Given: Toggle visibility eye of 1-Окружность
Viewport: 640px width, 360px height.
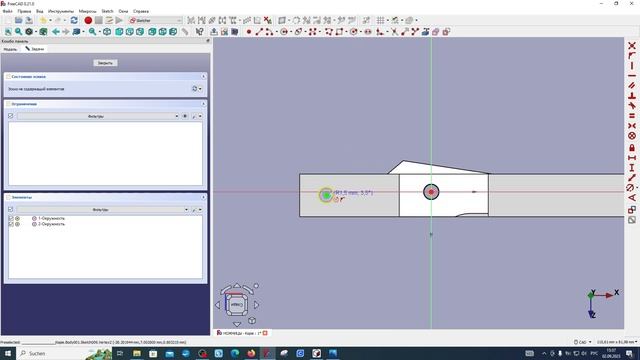Looking at the screenshot, I should click(18, 218).
